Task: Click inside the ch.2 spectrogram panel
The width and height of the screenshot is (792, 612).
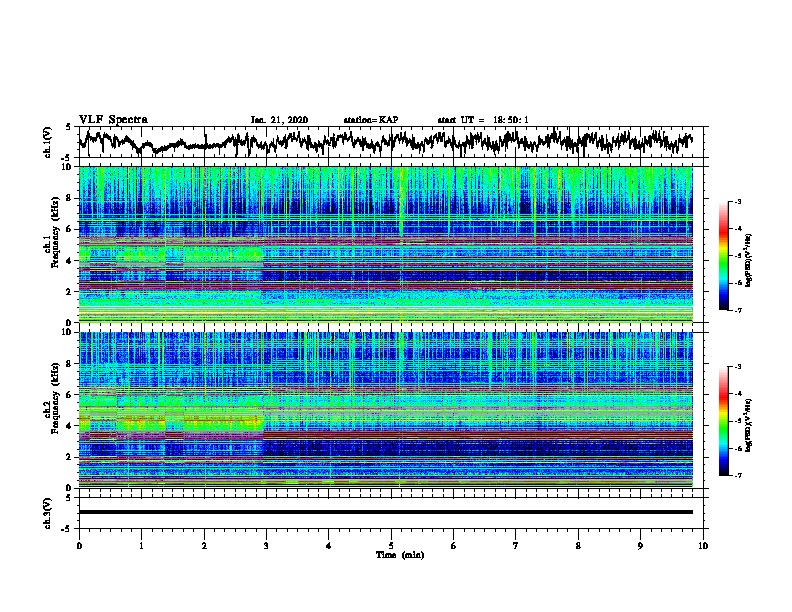Action: [385, 410]
